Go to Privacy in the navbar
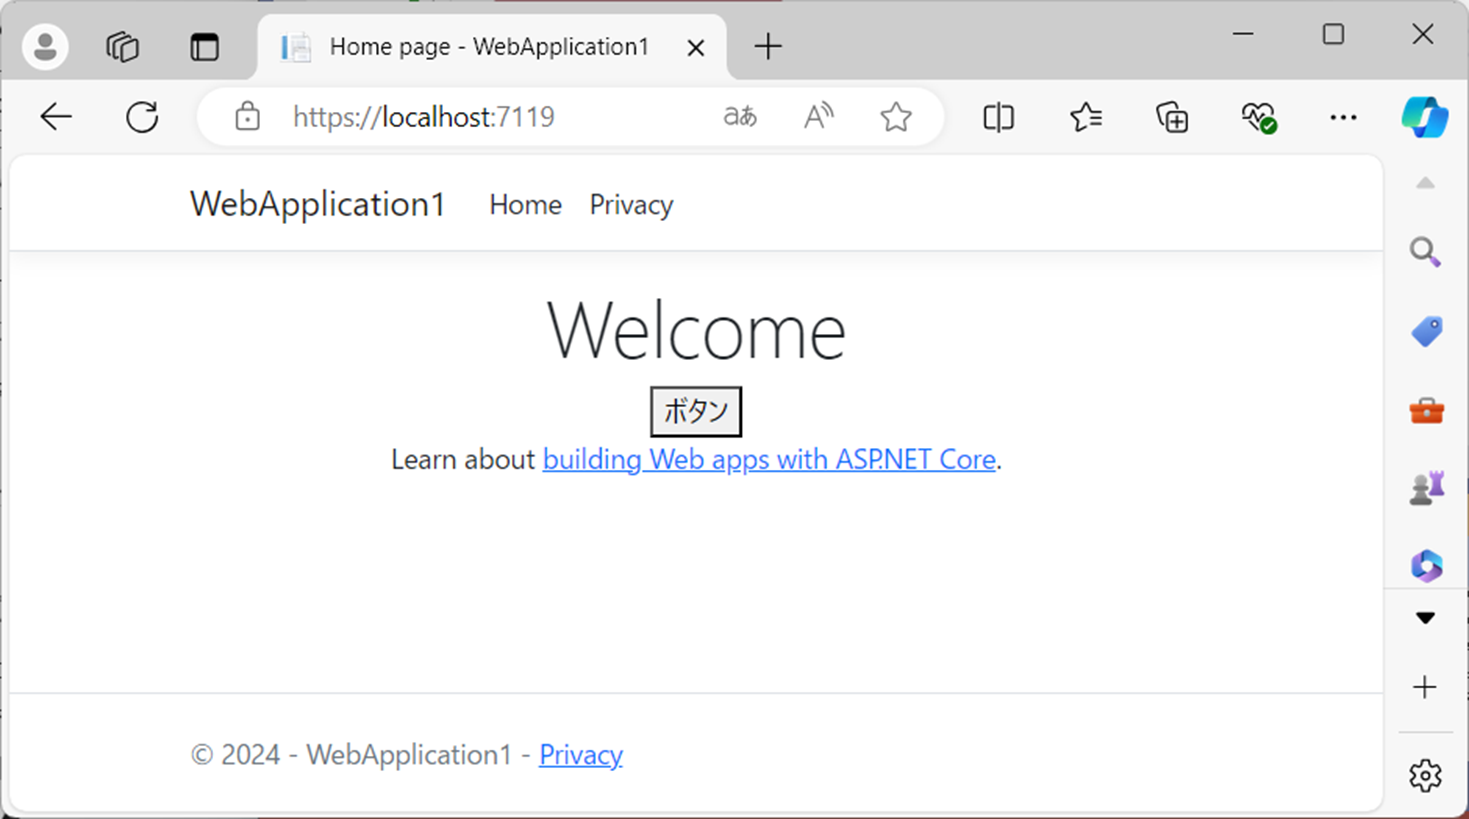This screenshot has height=819, width=1469. tap(631, 205)
